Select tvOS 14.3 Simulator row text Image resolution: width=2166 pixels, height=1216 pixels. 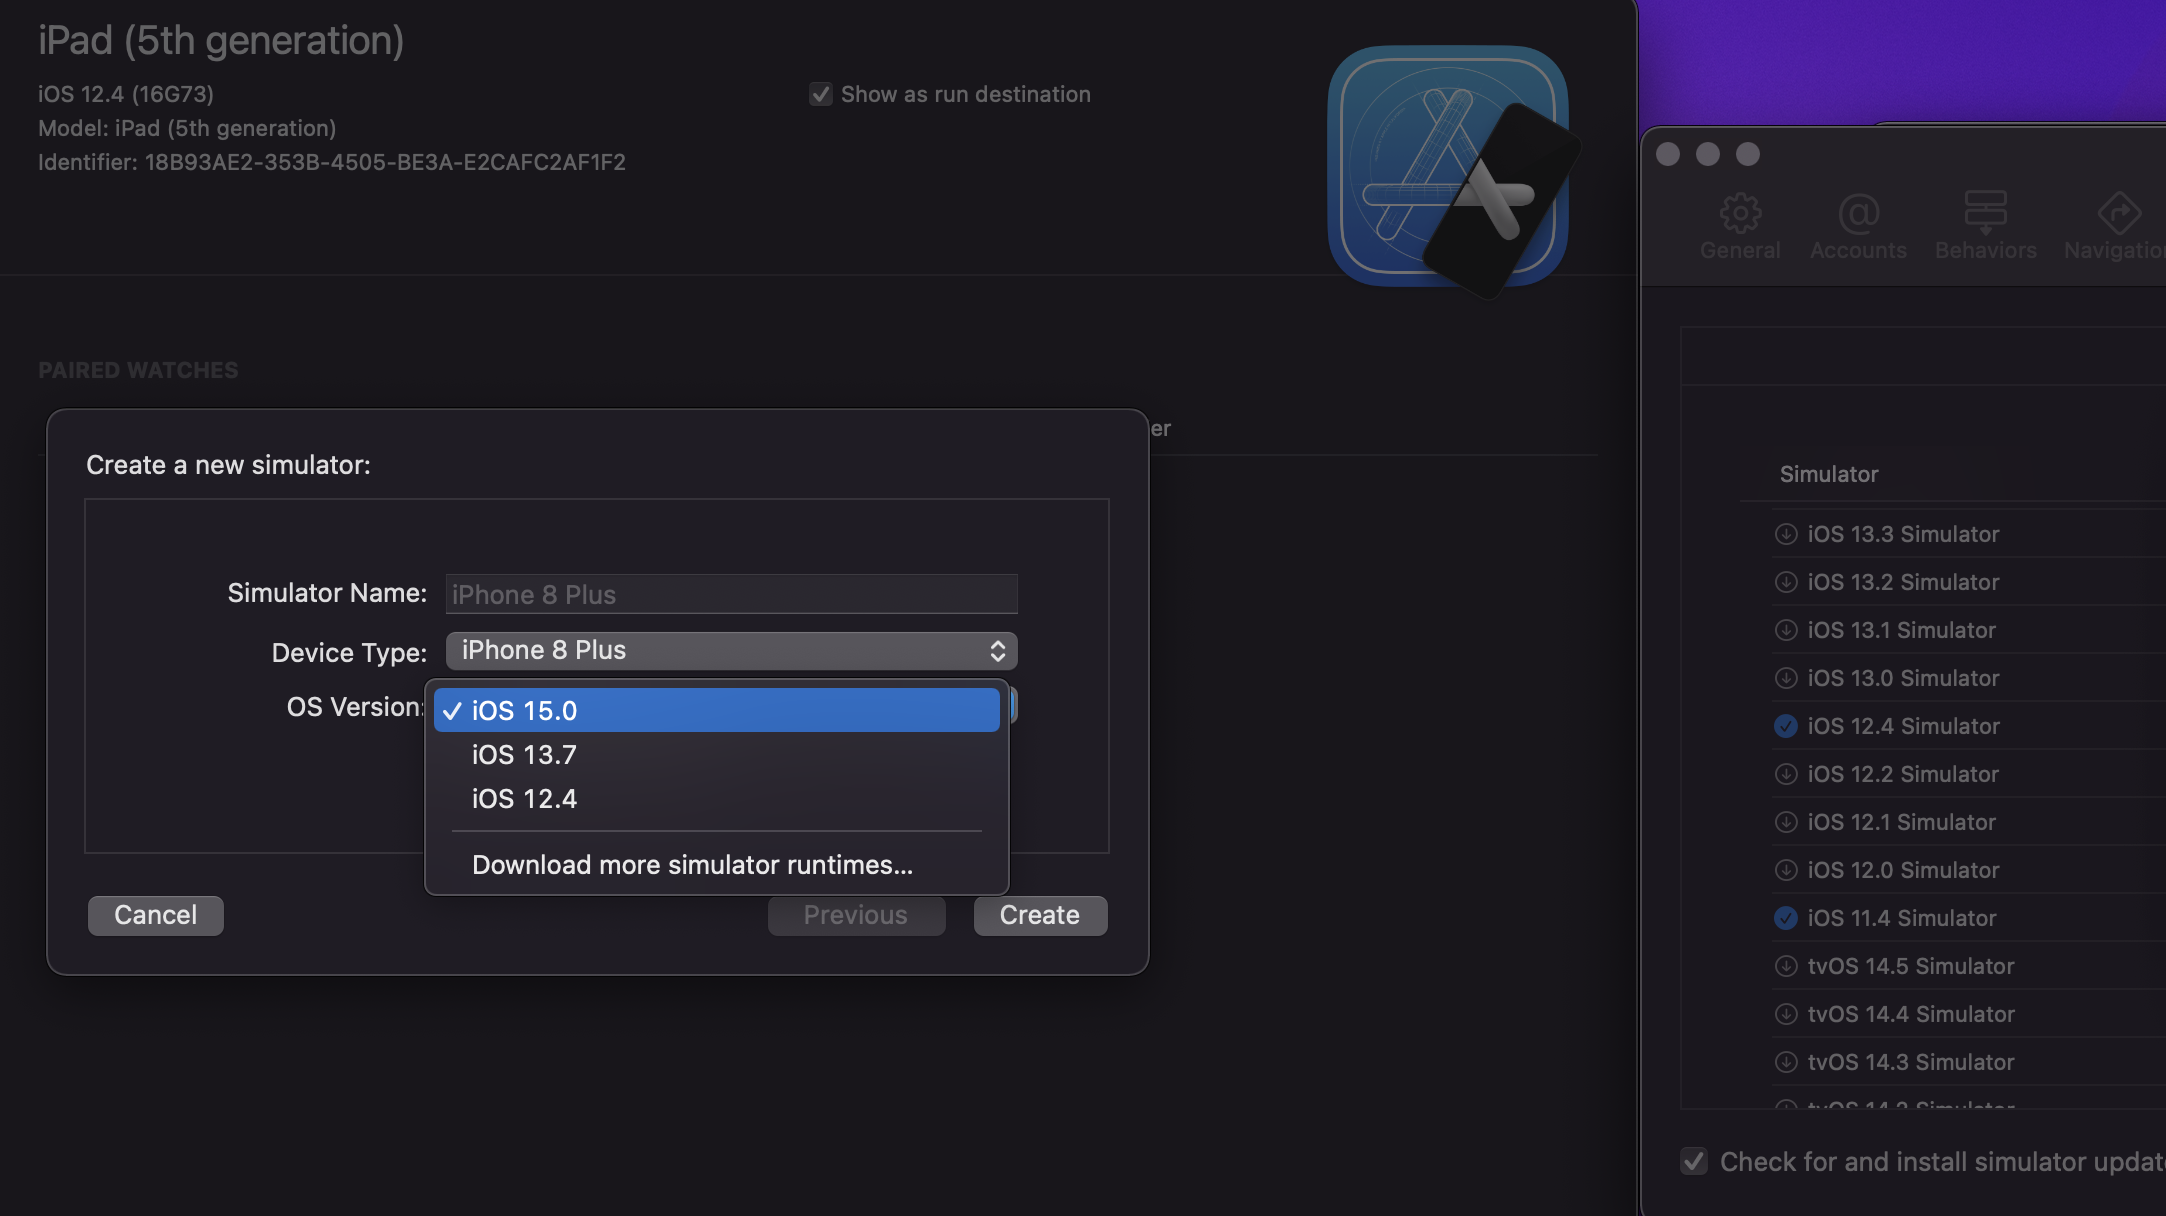[1910, 1062]
